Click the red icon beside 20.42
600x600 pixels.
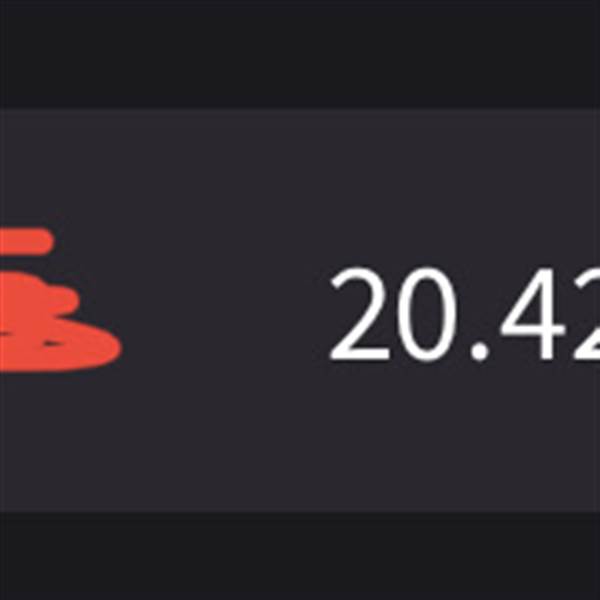point(59,300)
